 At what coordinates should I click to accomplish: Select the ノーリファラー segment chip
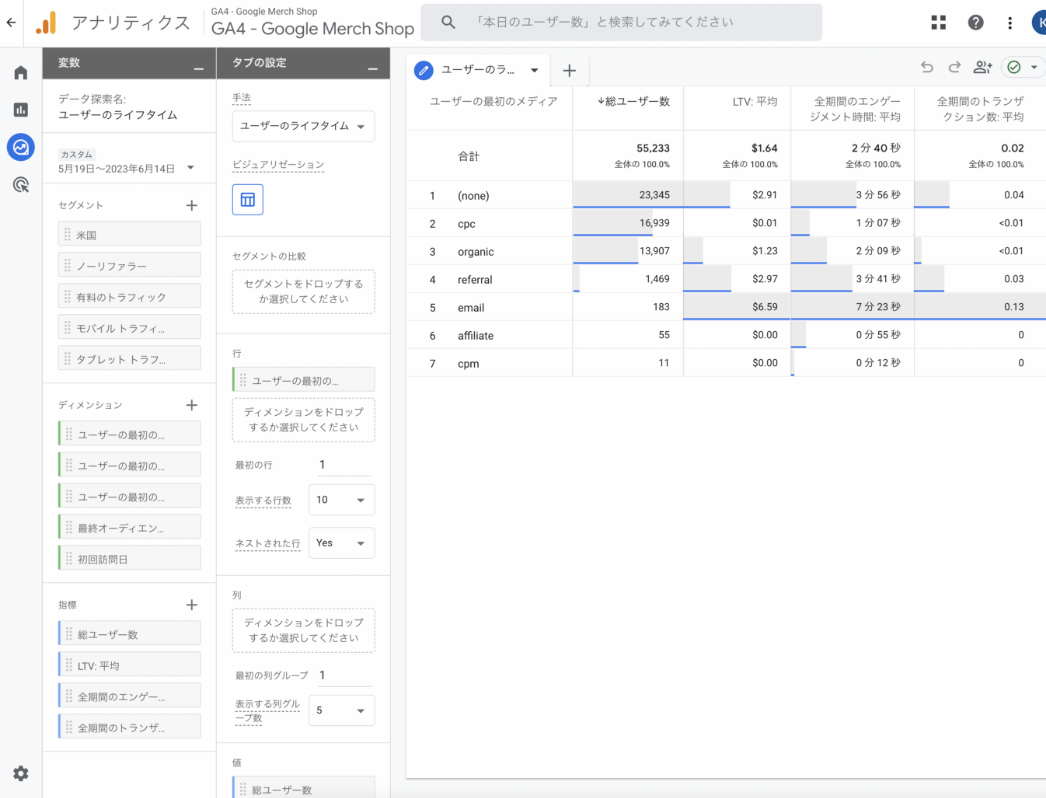129,266
